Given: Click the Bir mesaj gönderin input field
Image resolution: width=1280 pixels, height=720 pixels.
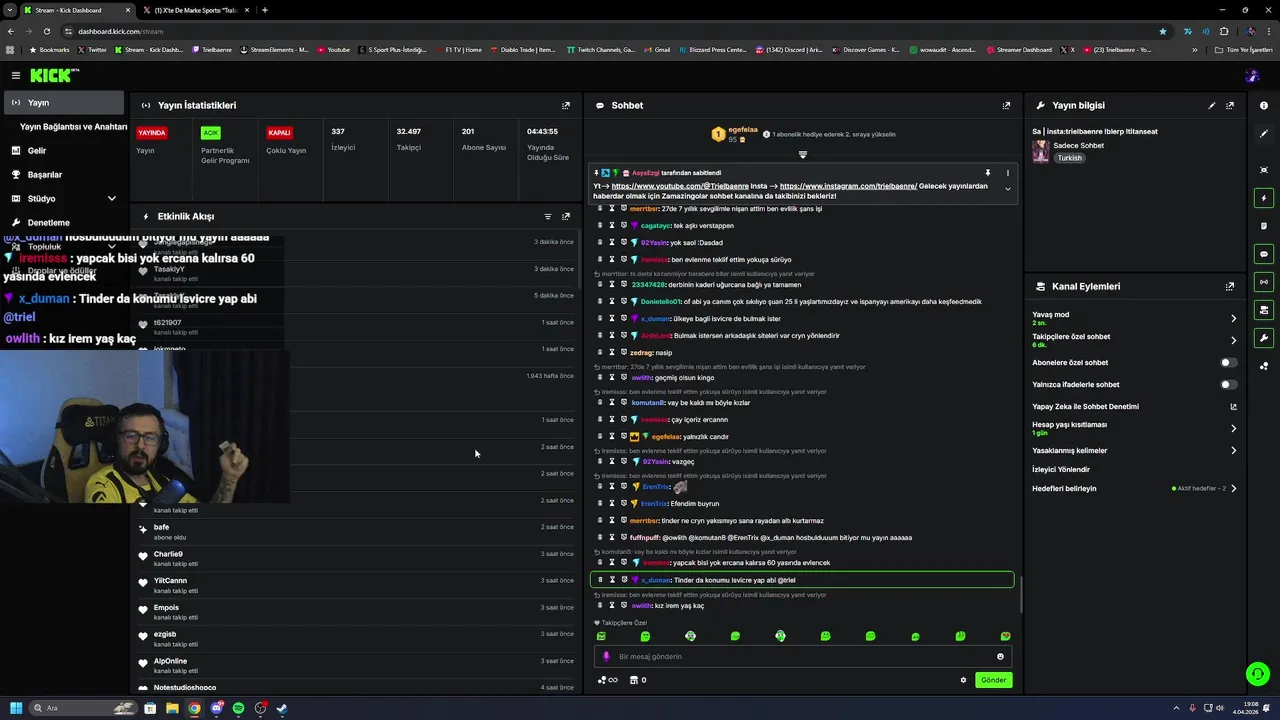Looking at the screenshot, I should (x=803, y=657).
